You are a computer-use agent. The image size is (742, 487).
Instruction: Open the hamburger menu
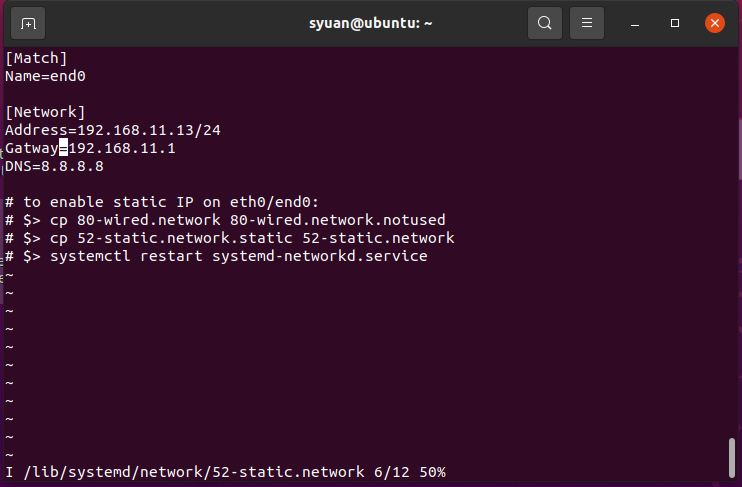point(588,23)
